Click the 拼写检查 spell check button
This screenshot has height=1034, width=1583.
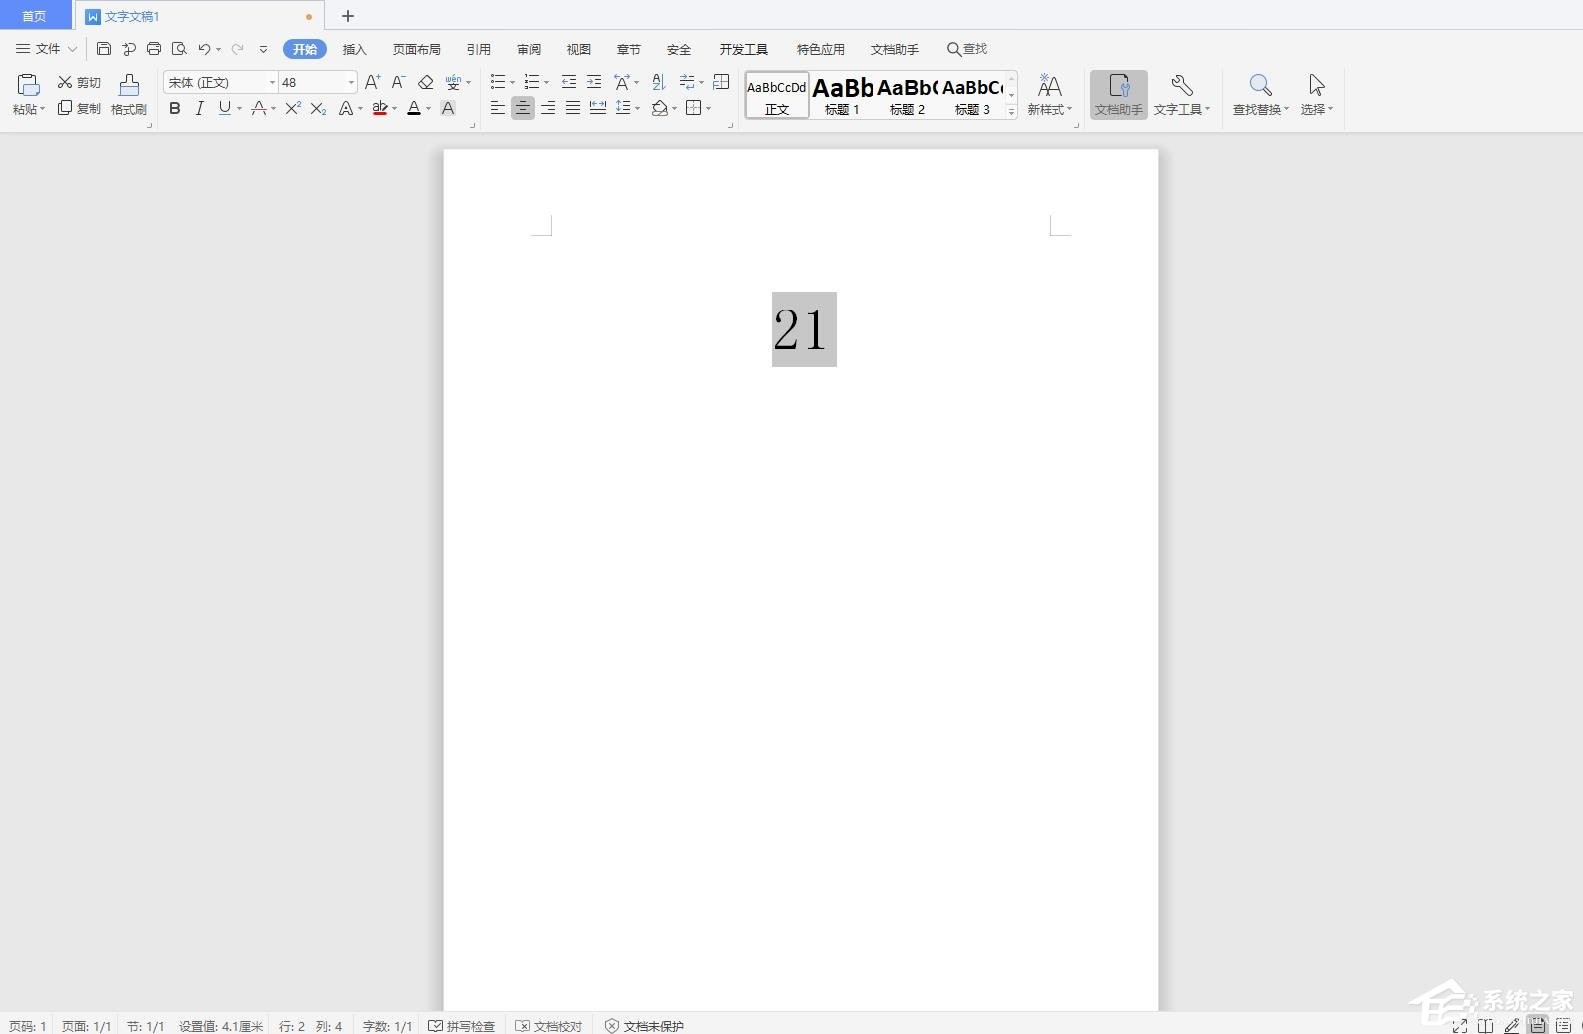point(462,1026)
